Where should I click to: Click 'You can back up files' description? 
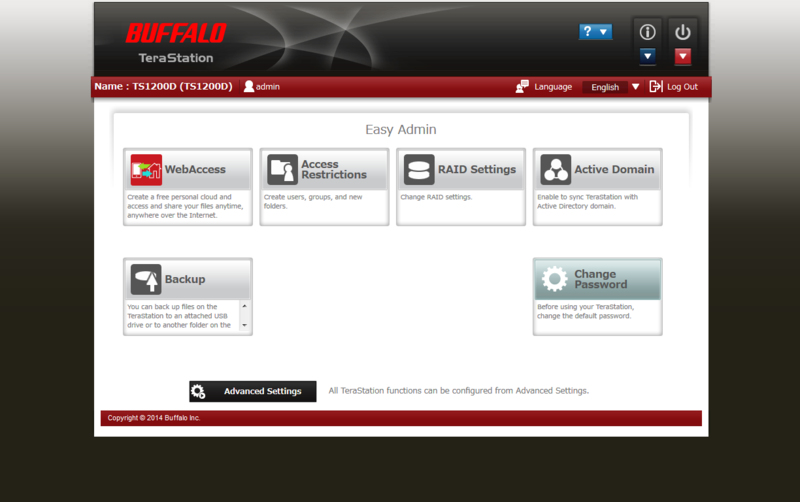pyautogui.click(x=179, y=316)
